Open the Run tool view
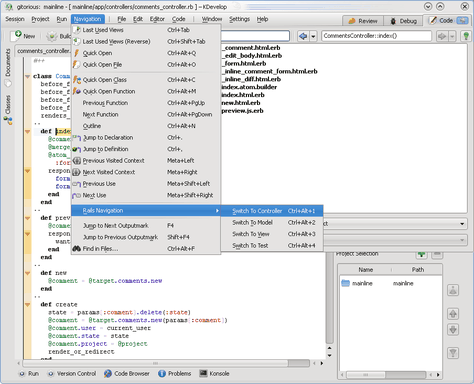The image size is (474, 384). [29, 374]
